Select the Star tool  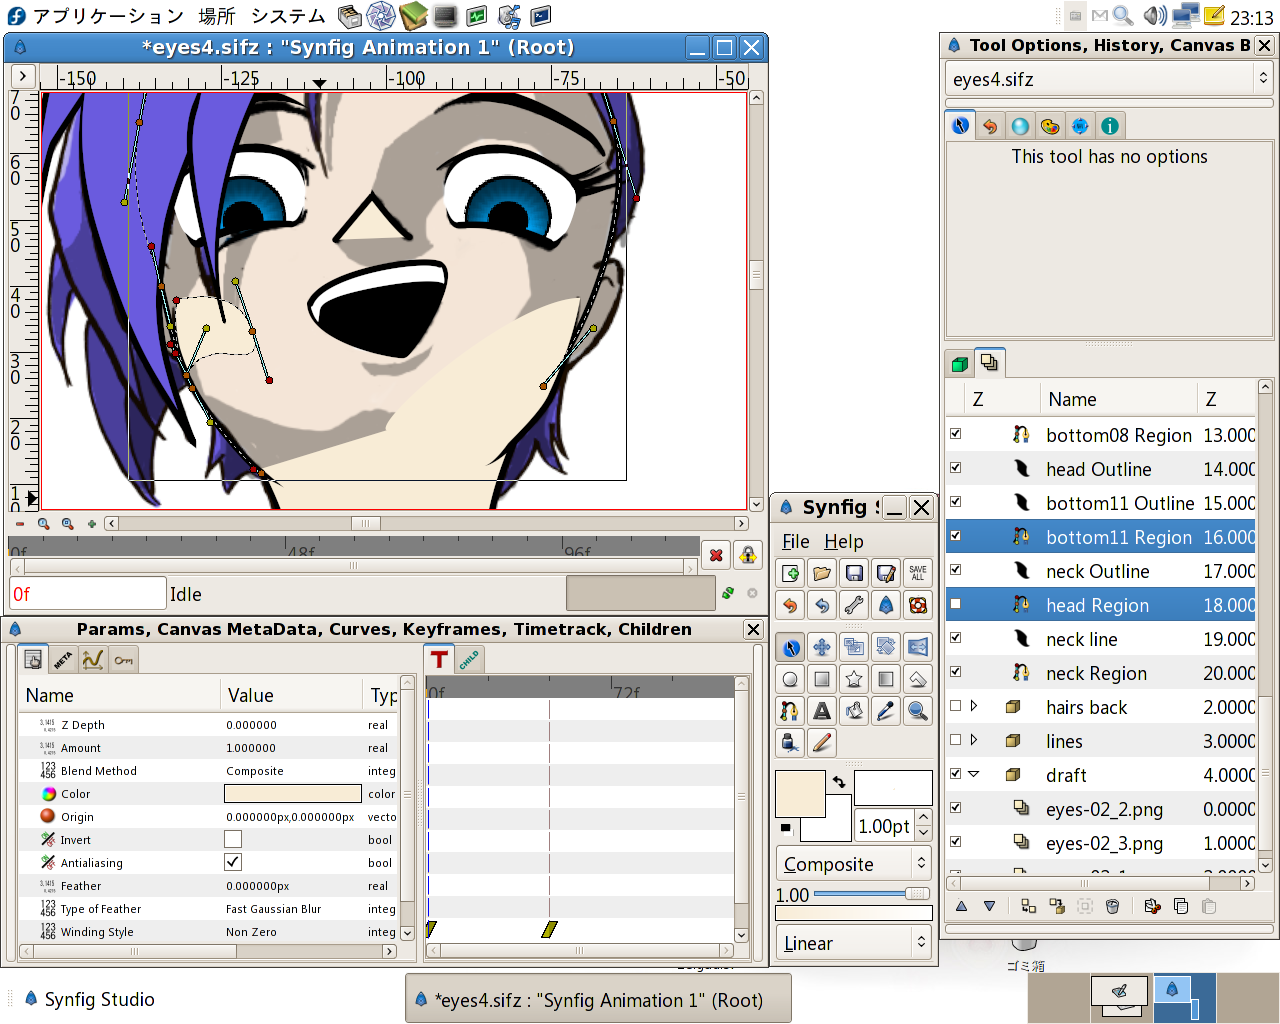coord(854,679)
